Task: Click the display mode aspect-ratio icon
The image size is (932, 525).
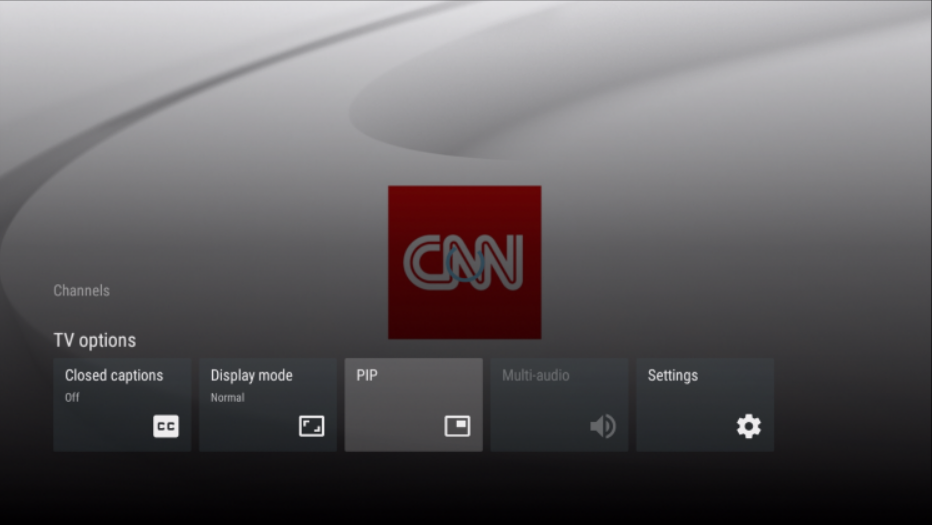Action: 311,426
